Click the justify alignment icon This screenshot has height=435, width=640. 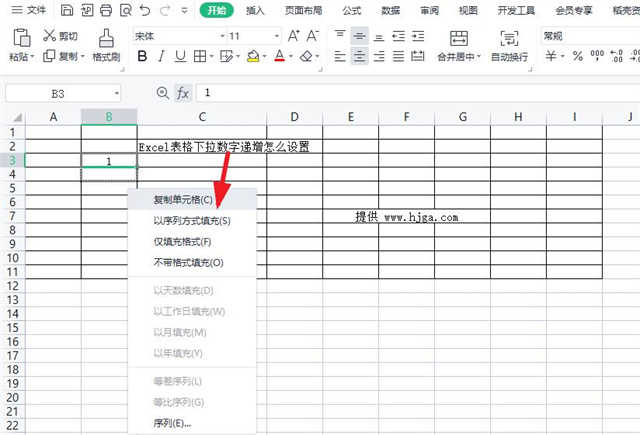[398, 56]
